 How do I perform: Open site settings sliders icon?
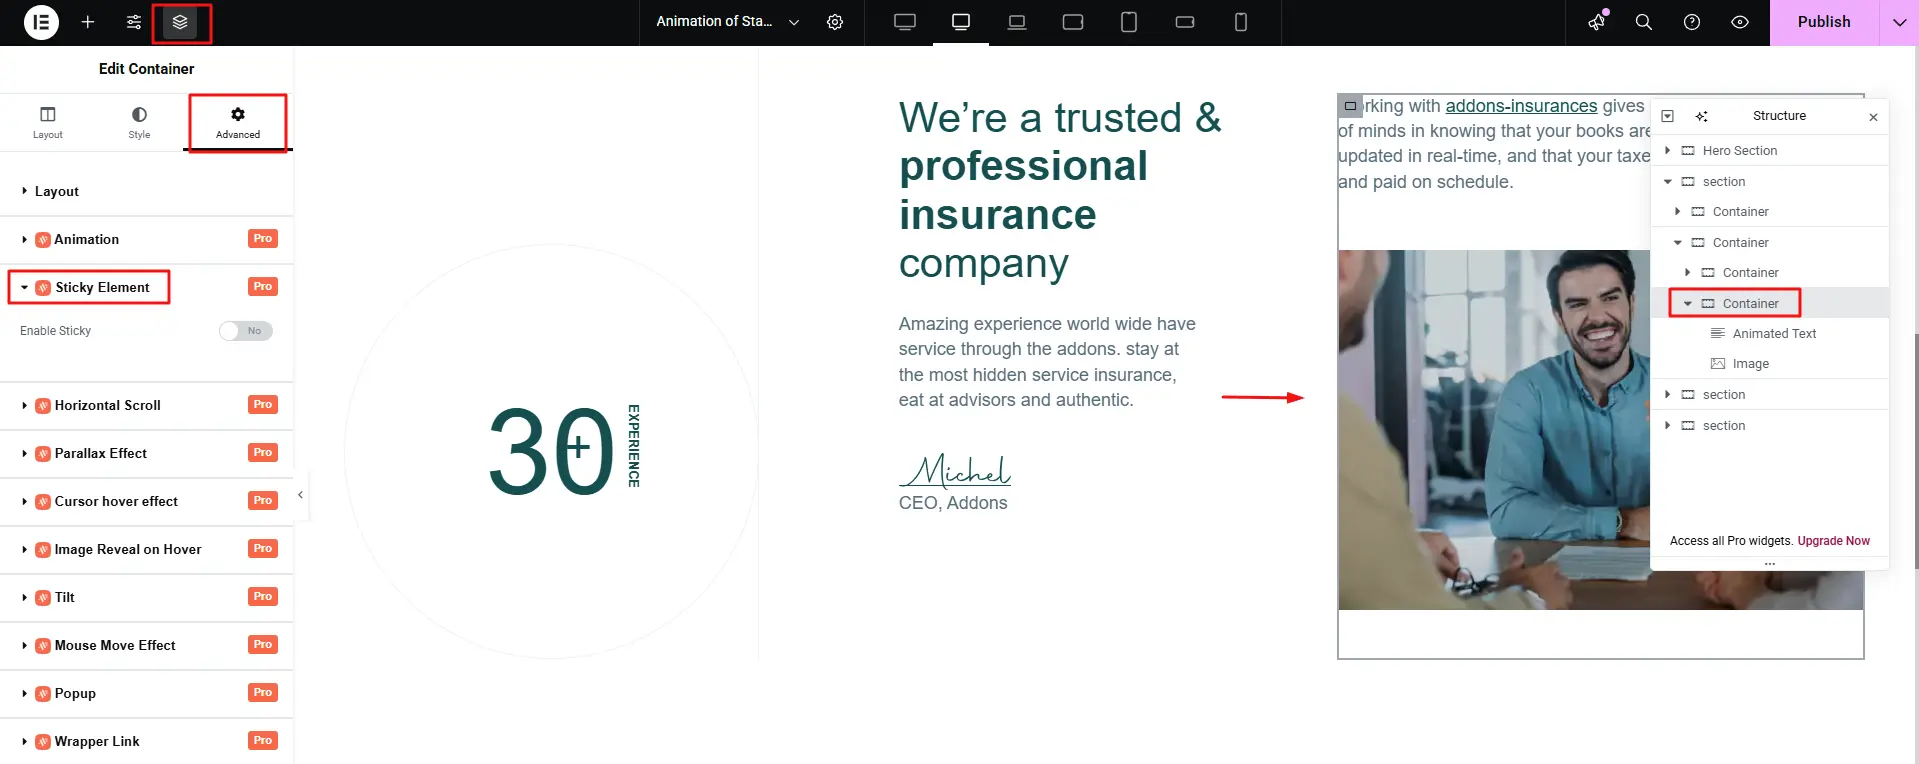click(x=134, y=22)
